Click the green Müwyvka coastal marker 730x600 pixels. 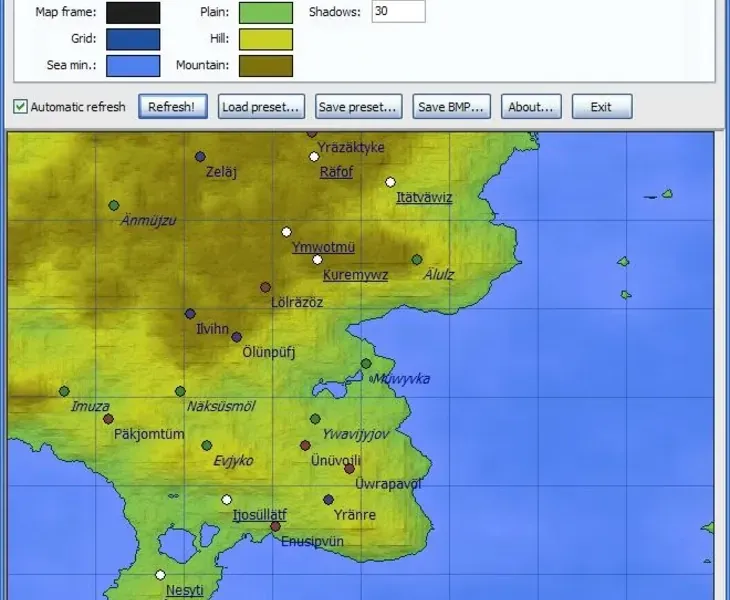366,363
